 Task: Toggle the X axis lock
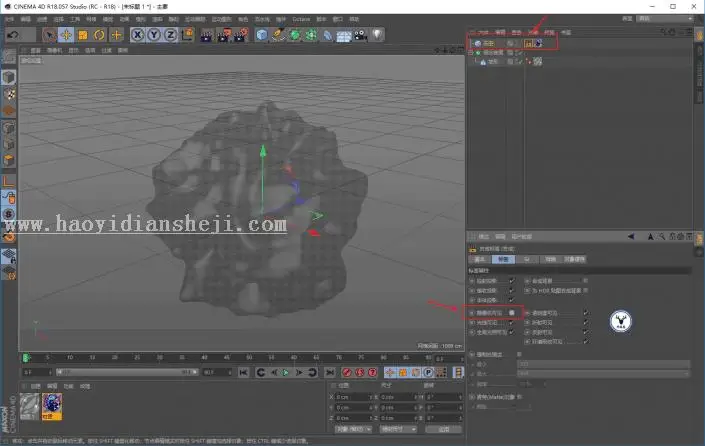point(138,35)
